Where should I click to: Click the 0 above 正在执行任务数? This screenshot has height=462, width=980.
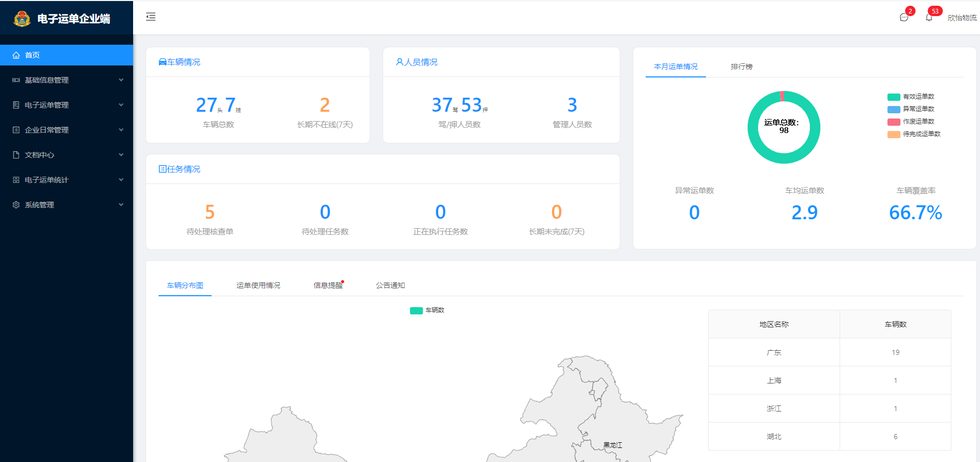(441, 212)
